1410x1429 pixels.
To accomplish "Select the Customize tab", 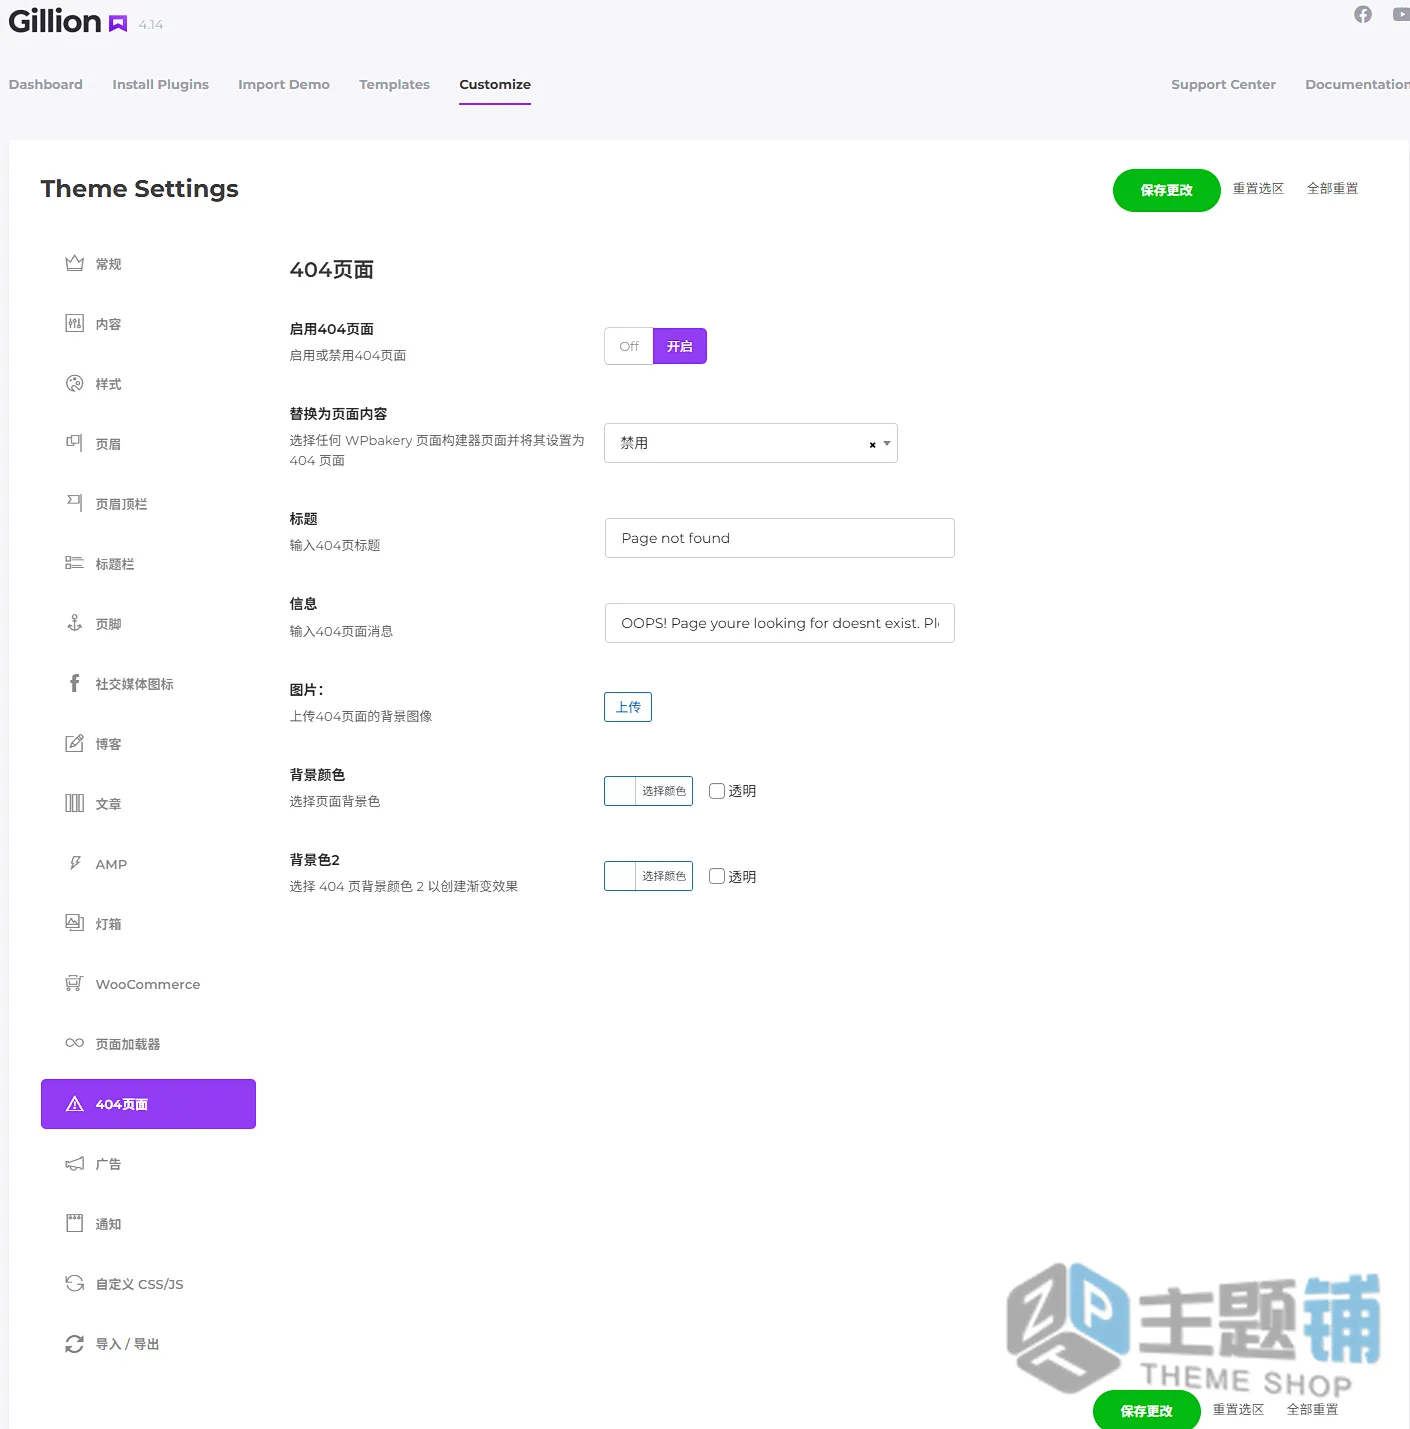I will coord(495,84).
